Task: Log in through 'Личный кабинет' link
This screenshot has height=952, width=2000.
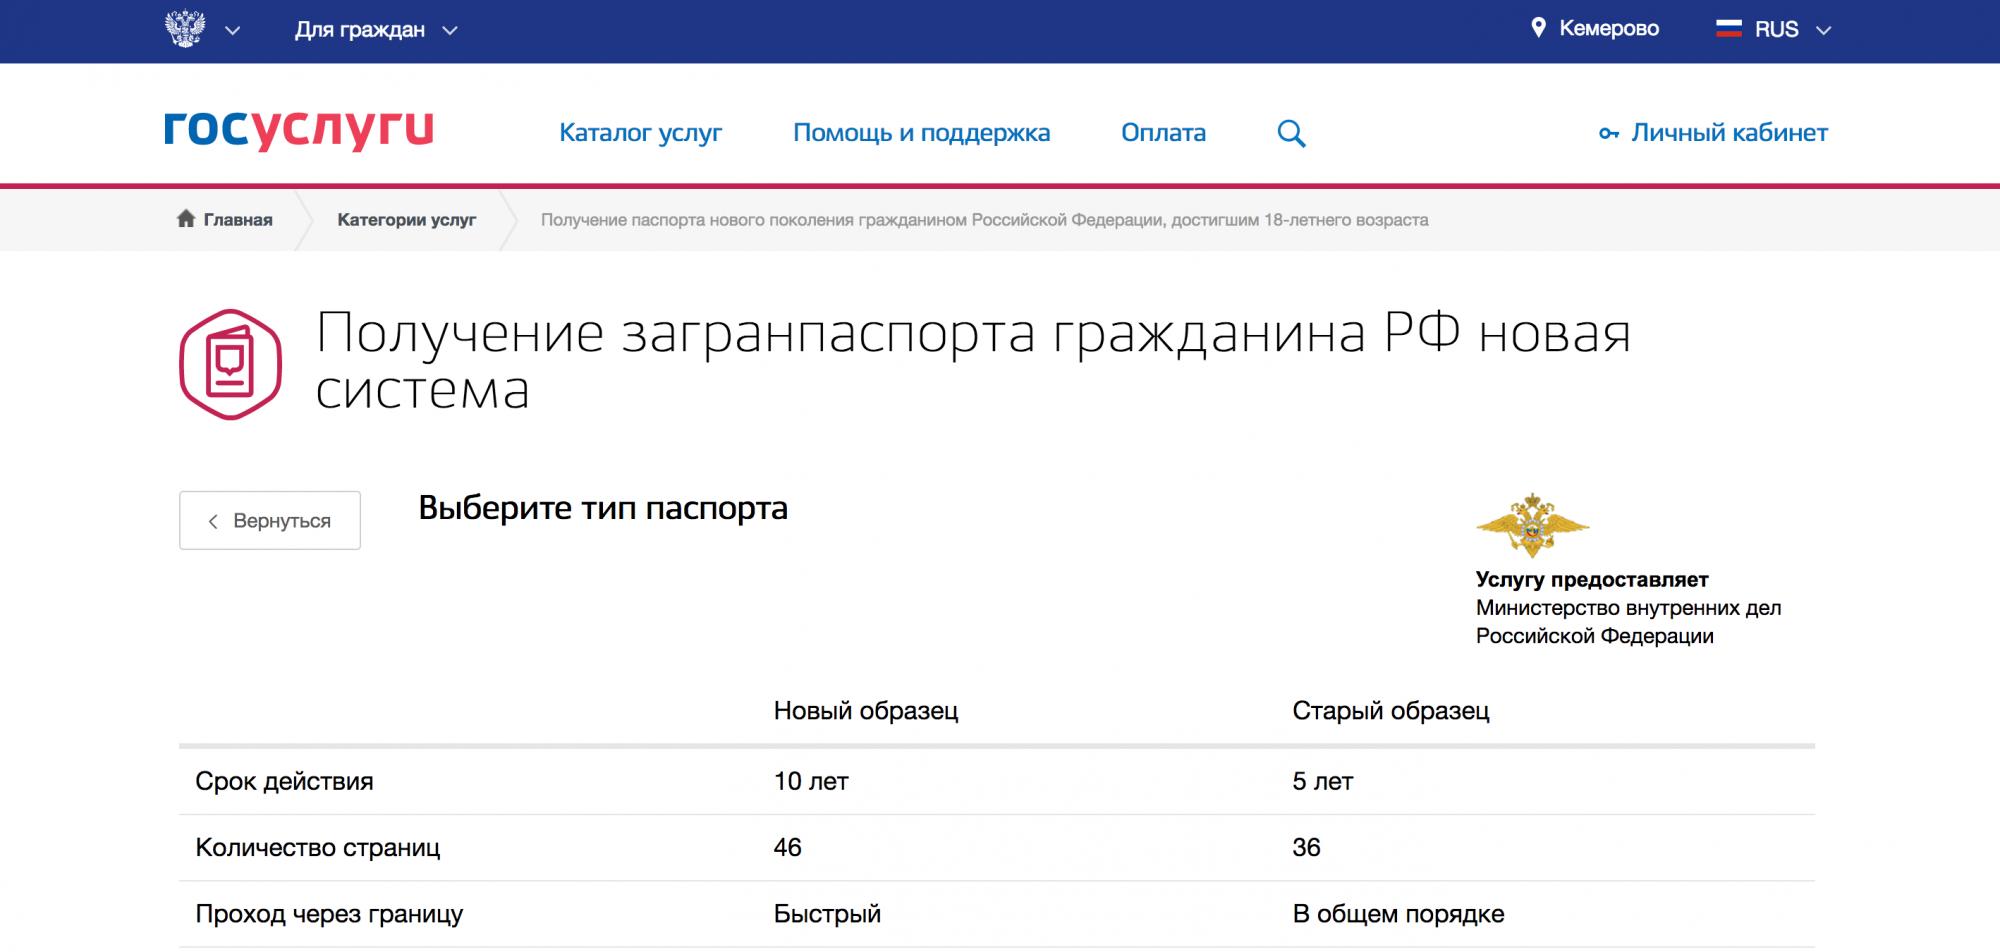Action: [1729, 133]
